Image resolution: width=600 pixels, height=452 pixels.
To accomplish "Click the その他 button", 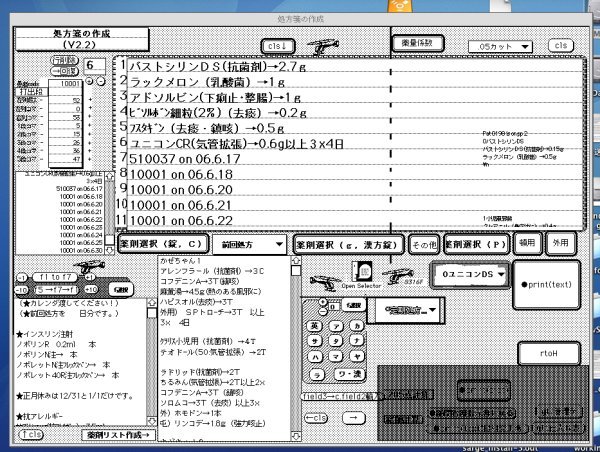I will [424, 245].
